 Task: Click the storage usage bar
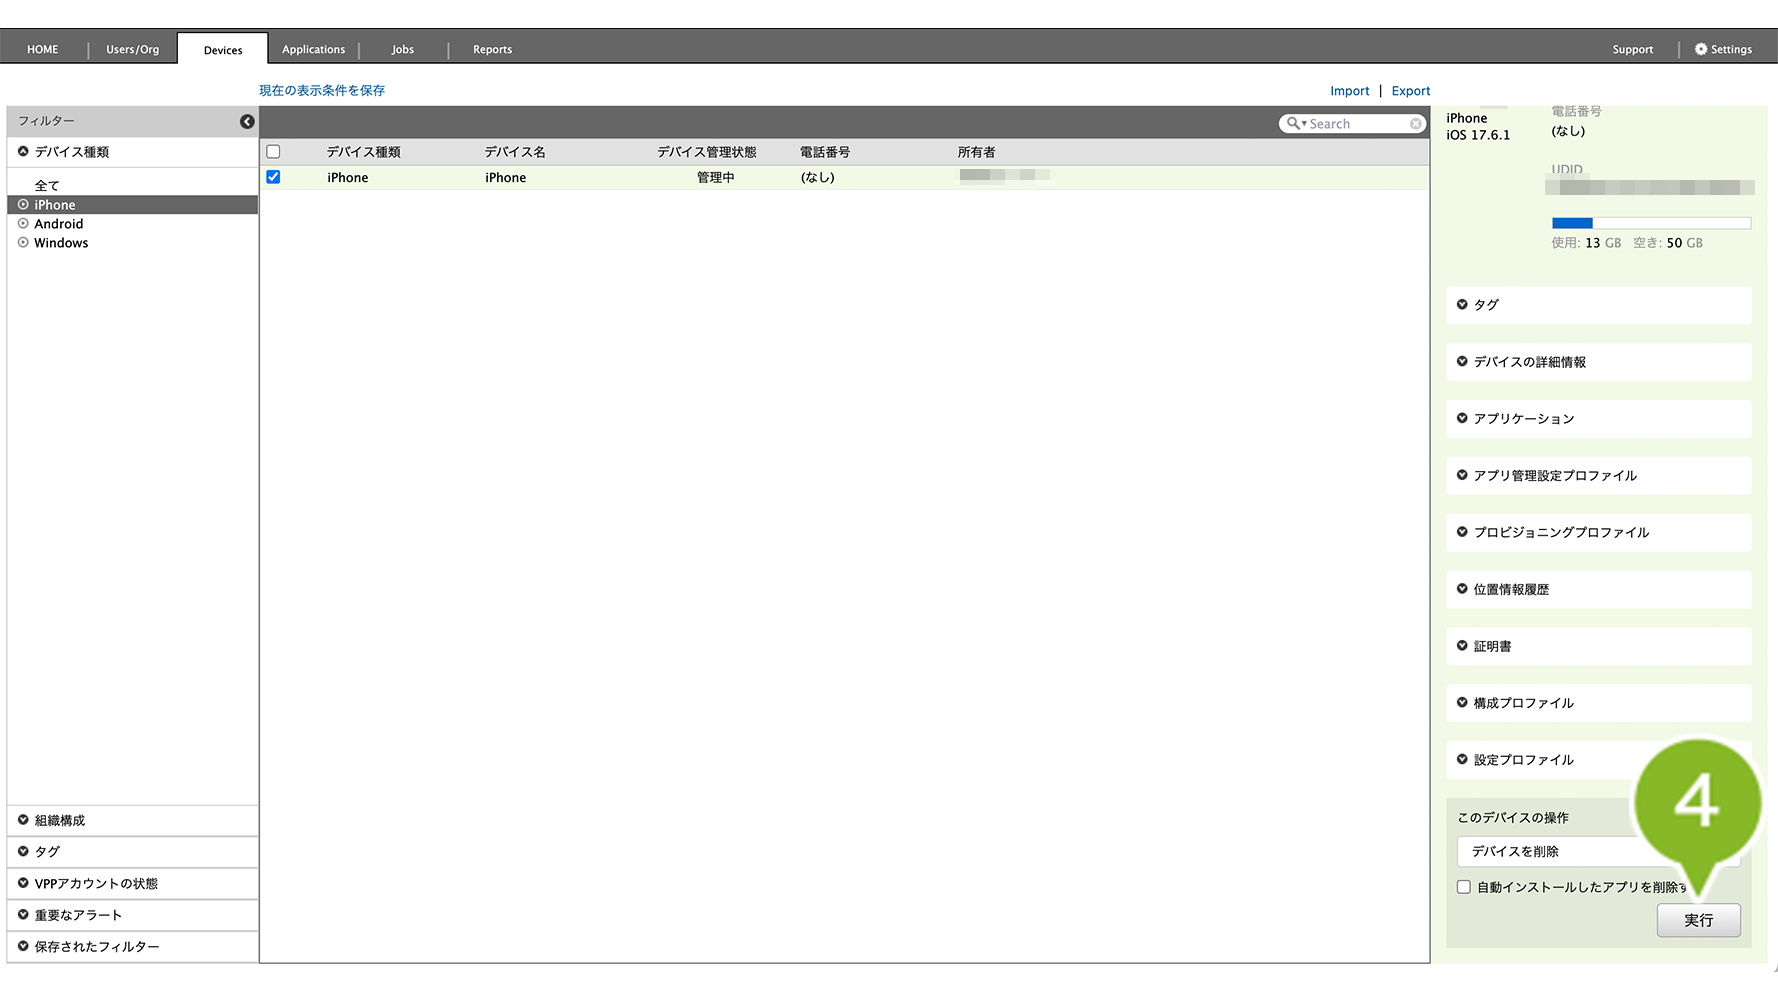(1651, 223)
